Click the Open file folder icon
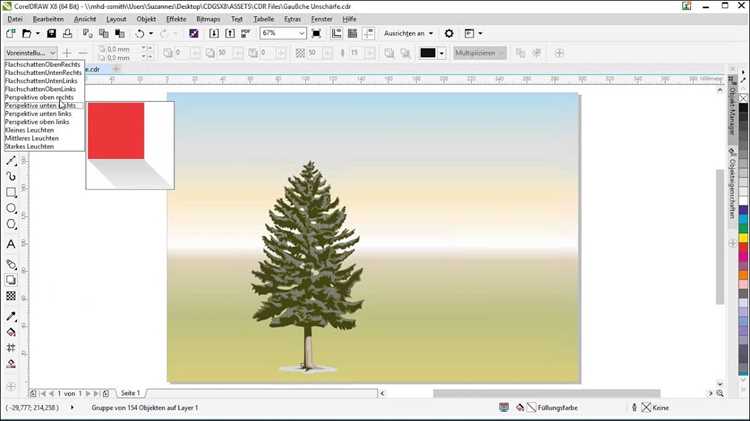This screenshot has width=750, height=421. [27, 33]
